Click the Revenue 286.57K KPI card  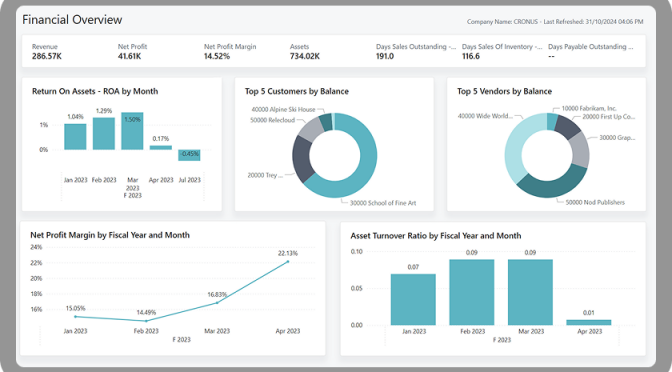click(47, 51)
